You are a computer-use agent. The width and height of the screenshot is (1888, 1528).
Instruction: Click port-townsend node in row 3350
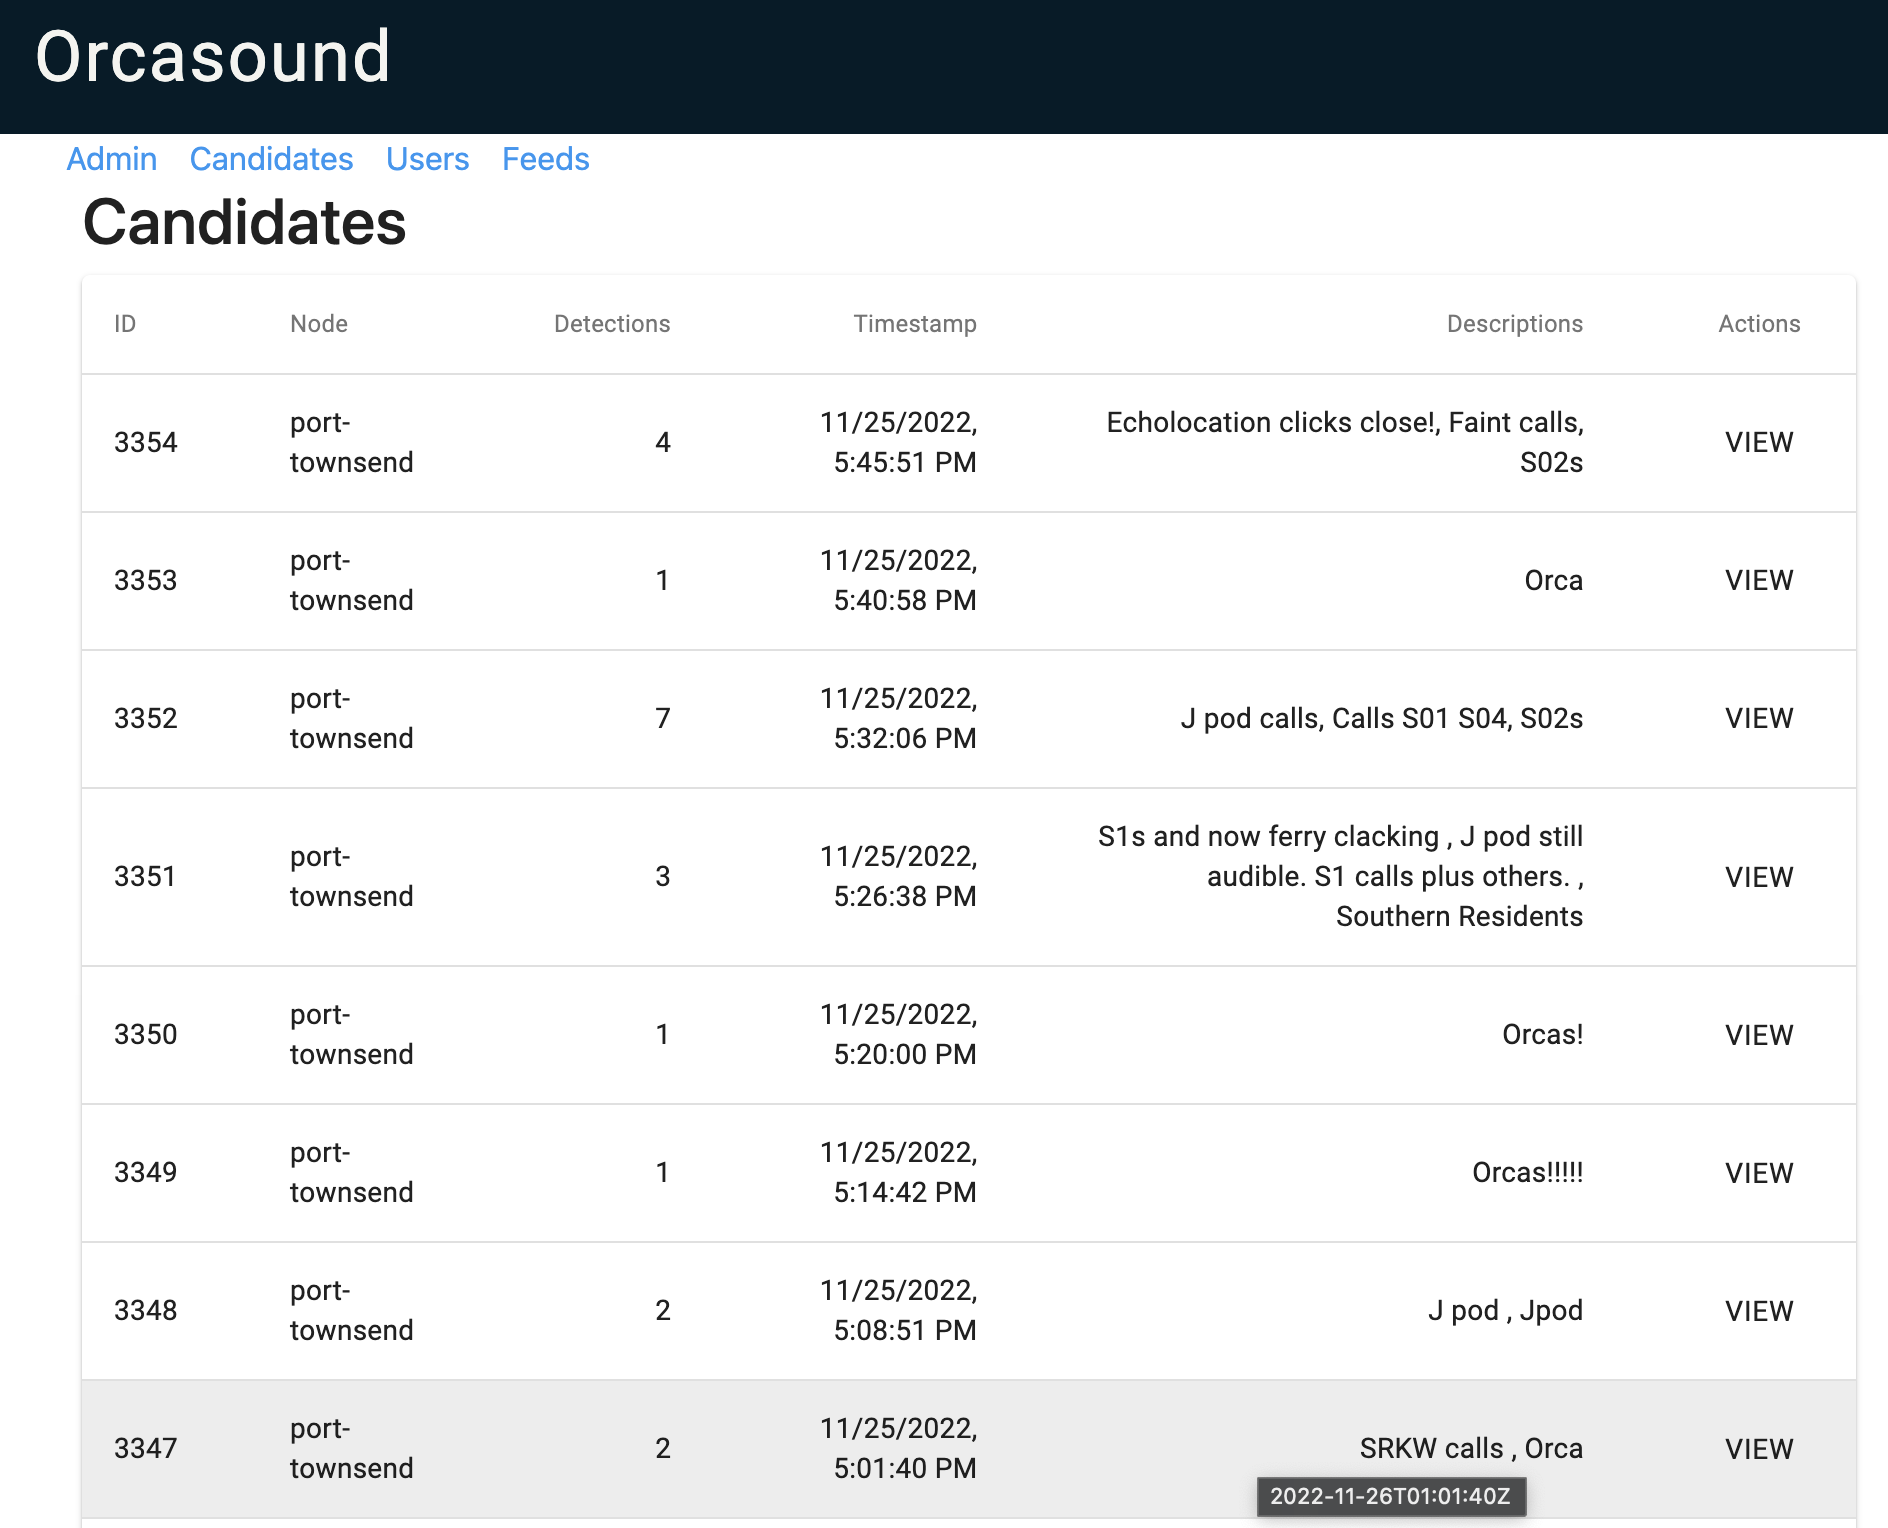click(351, 1034)
